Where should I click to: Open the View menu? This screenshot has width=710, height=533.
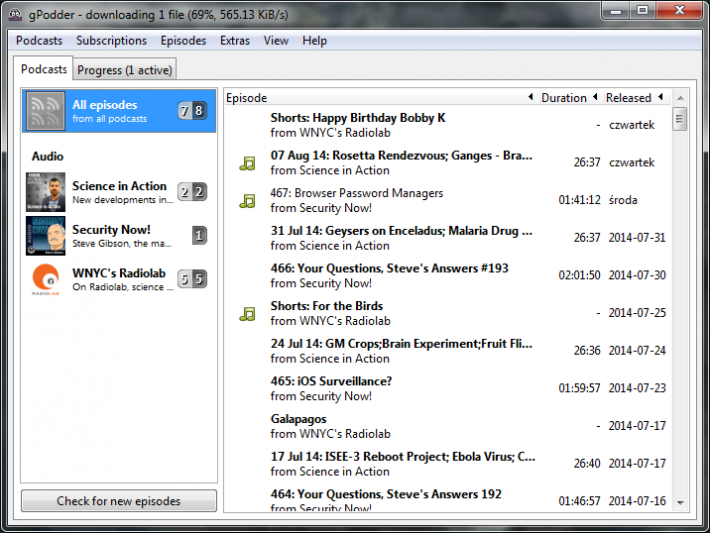(x=276, y=41)
